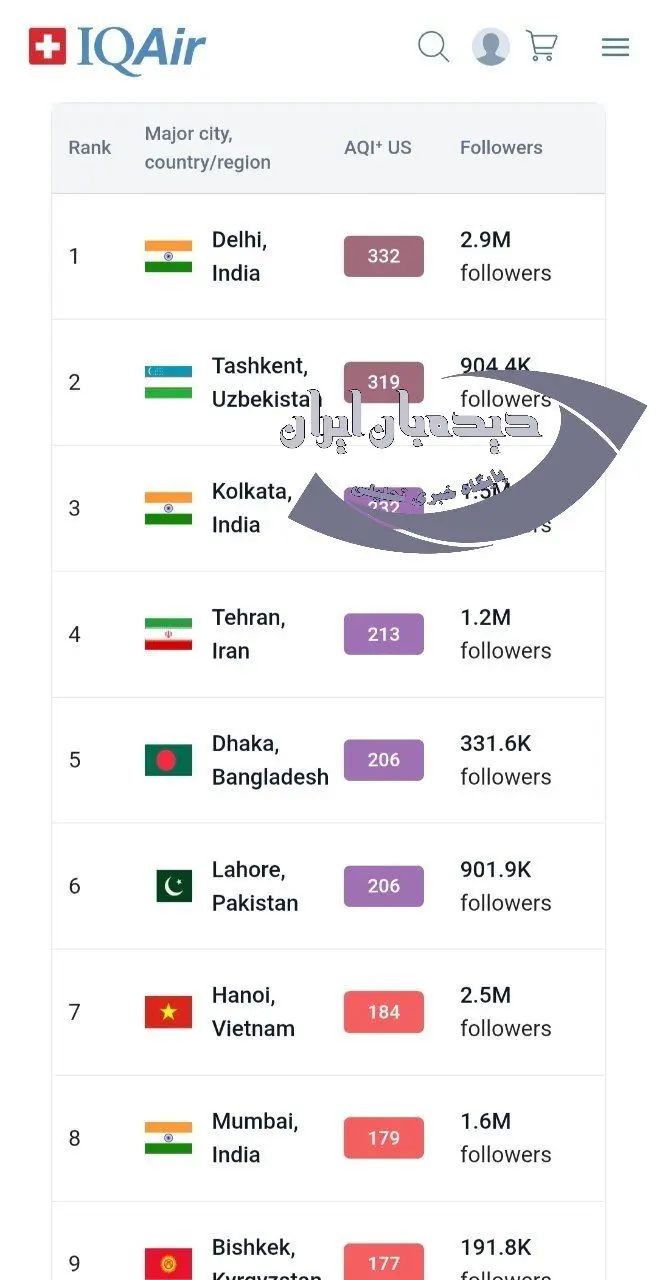The width and height of the screenshot is (657, 1280).
Task: Click Delhi's AQI 332 badge
Action: tap(384, 256)
